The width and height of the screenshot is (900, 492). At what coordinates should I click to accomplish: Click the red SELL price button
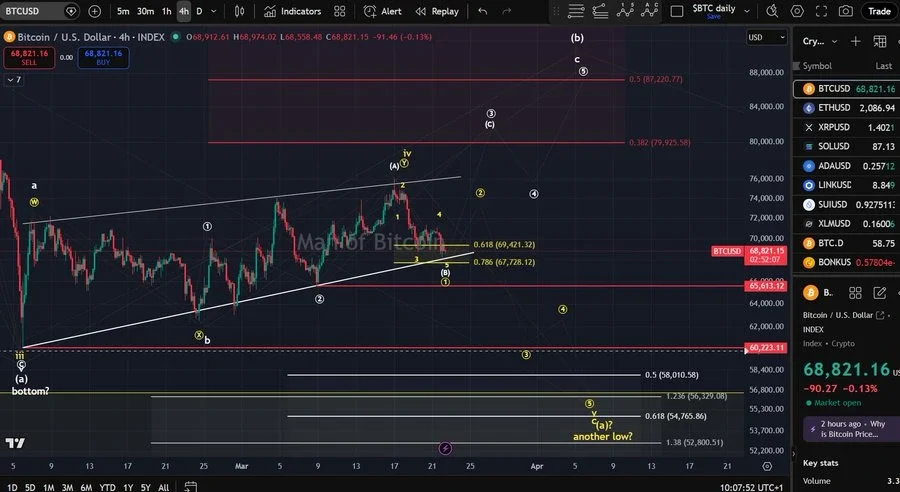[x=29, y=57]
